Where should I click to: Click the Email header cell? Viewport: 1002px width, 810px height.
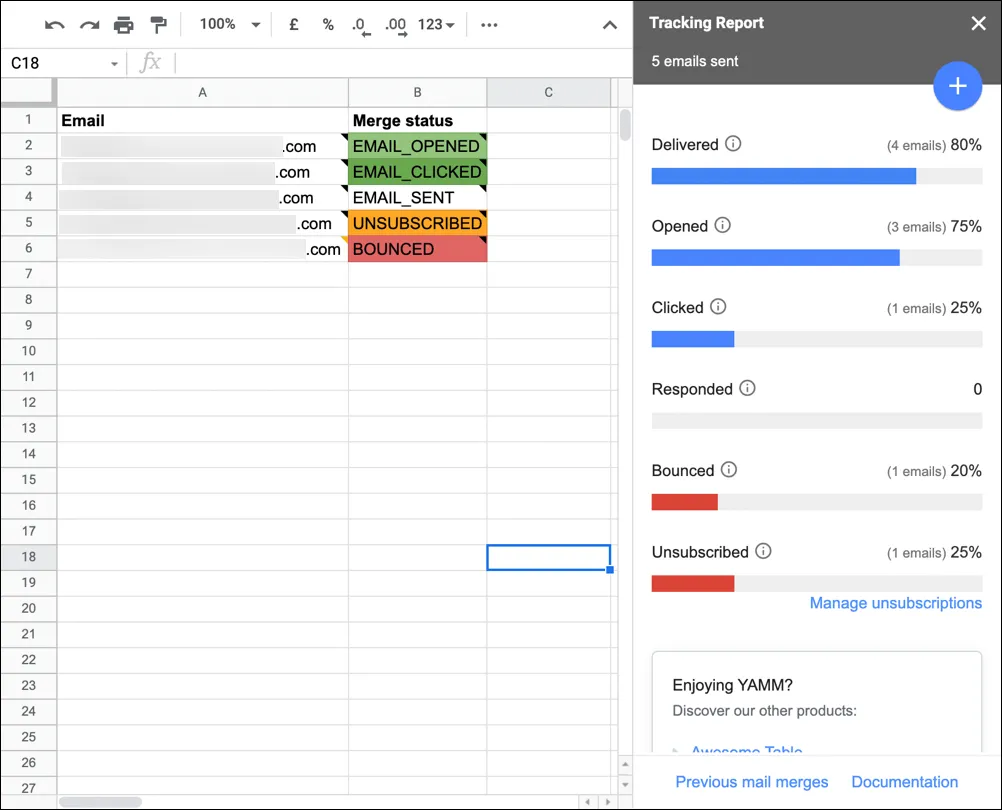(203, 120)
